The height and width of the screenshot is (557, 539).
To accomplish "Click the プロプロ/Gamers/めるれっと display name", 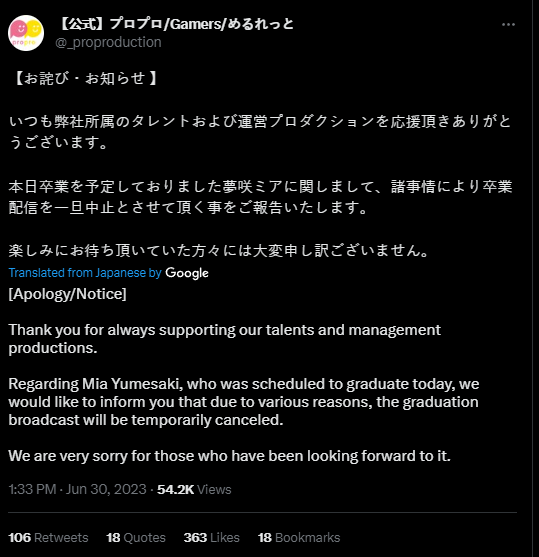I will click(175, 24).
